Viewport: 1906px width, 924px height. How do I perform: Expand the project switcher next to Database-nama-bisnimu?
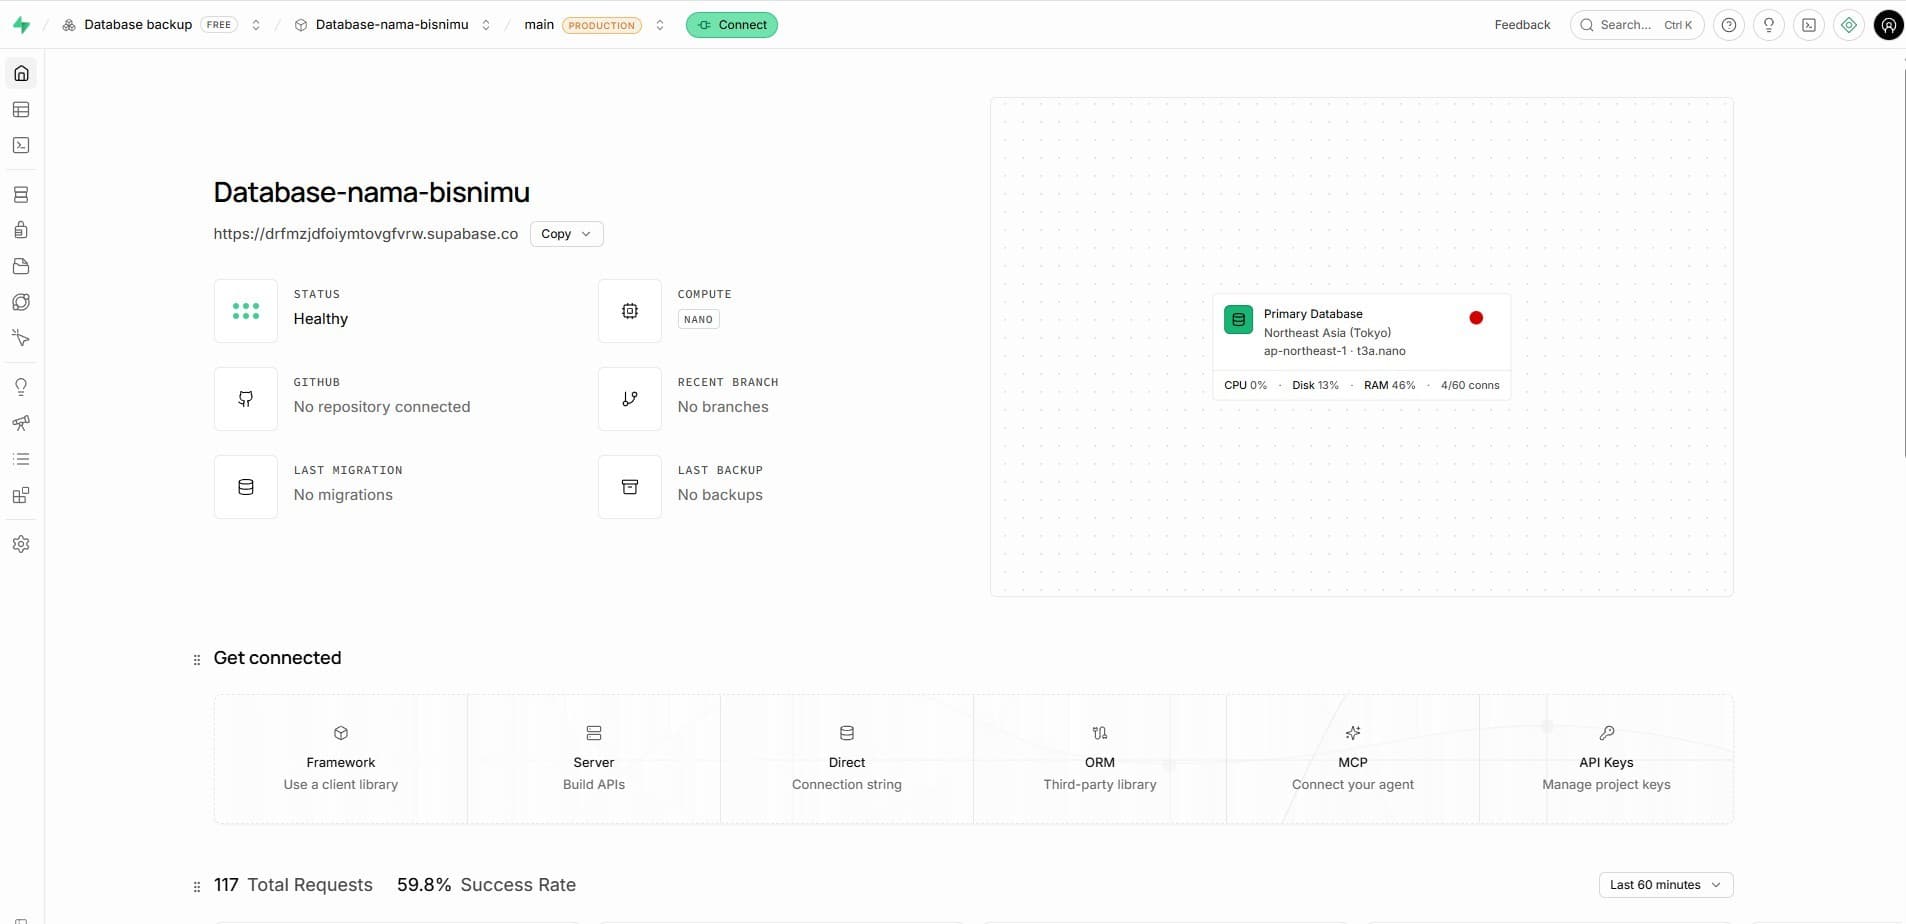[x=486, y=25]
